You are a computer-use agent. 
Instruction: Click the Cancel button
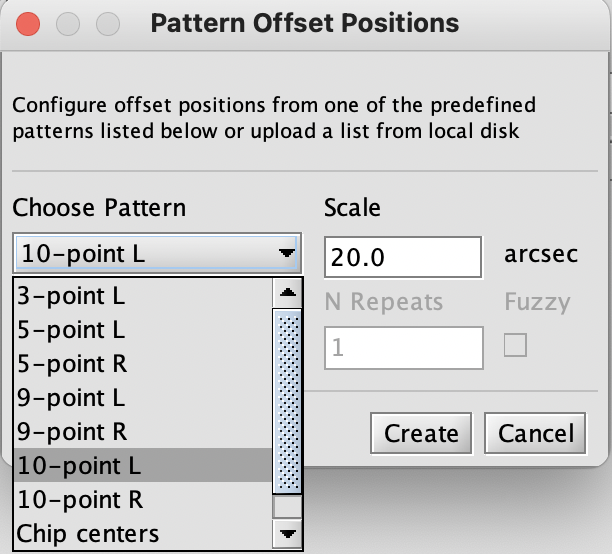(x=535, y=433)
